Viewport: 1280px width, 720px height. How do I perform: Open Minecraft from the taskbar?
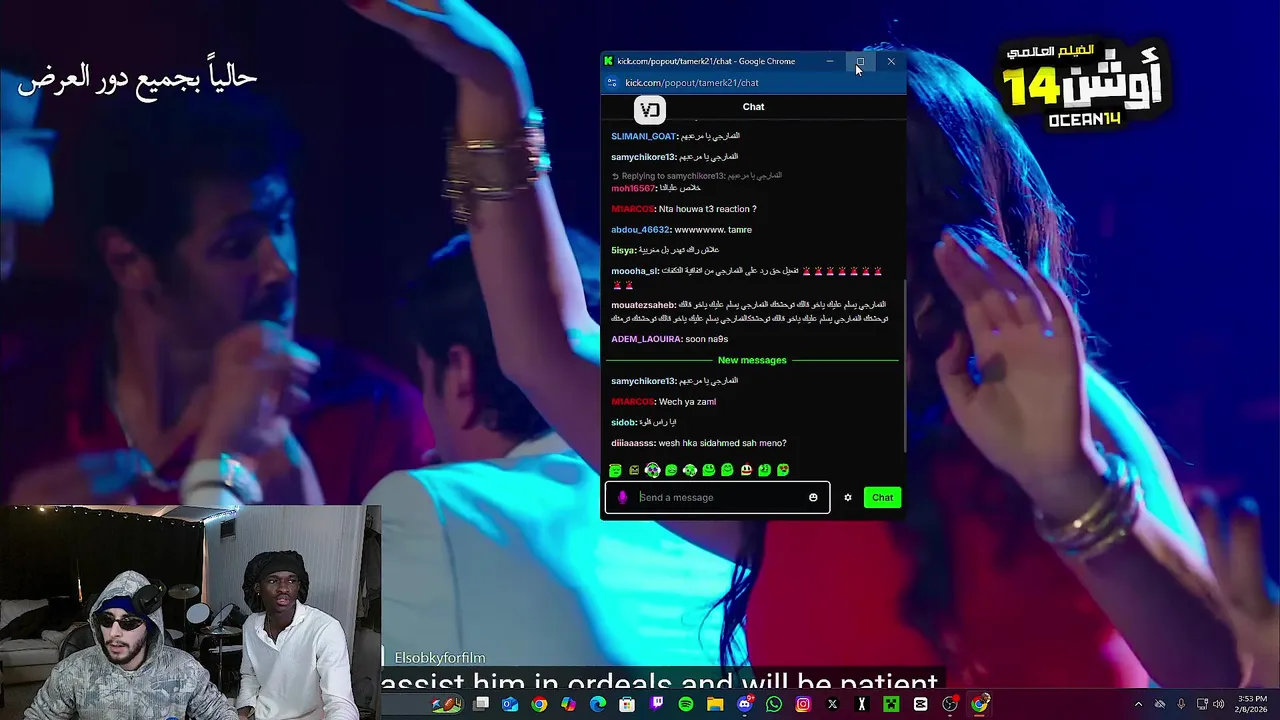tap(891, 705)
